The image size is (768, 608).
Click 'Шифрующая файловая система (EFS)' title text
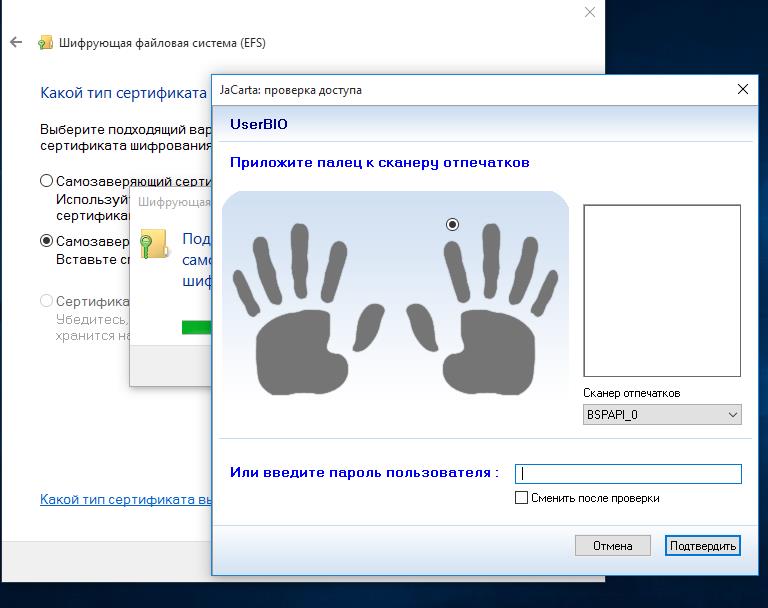[162, 43]
